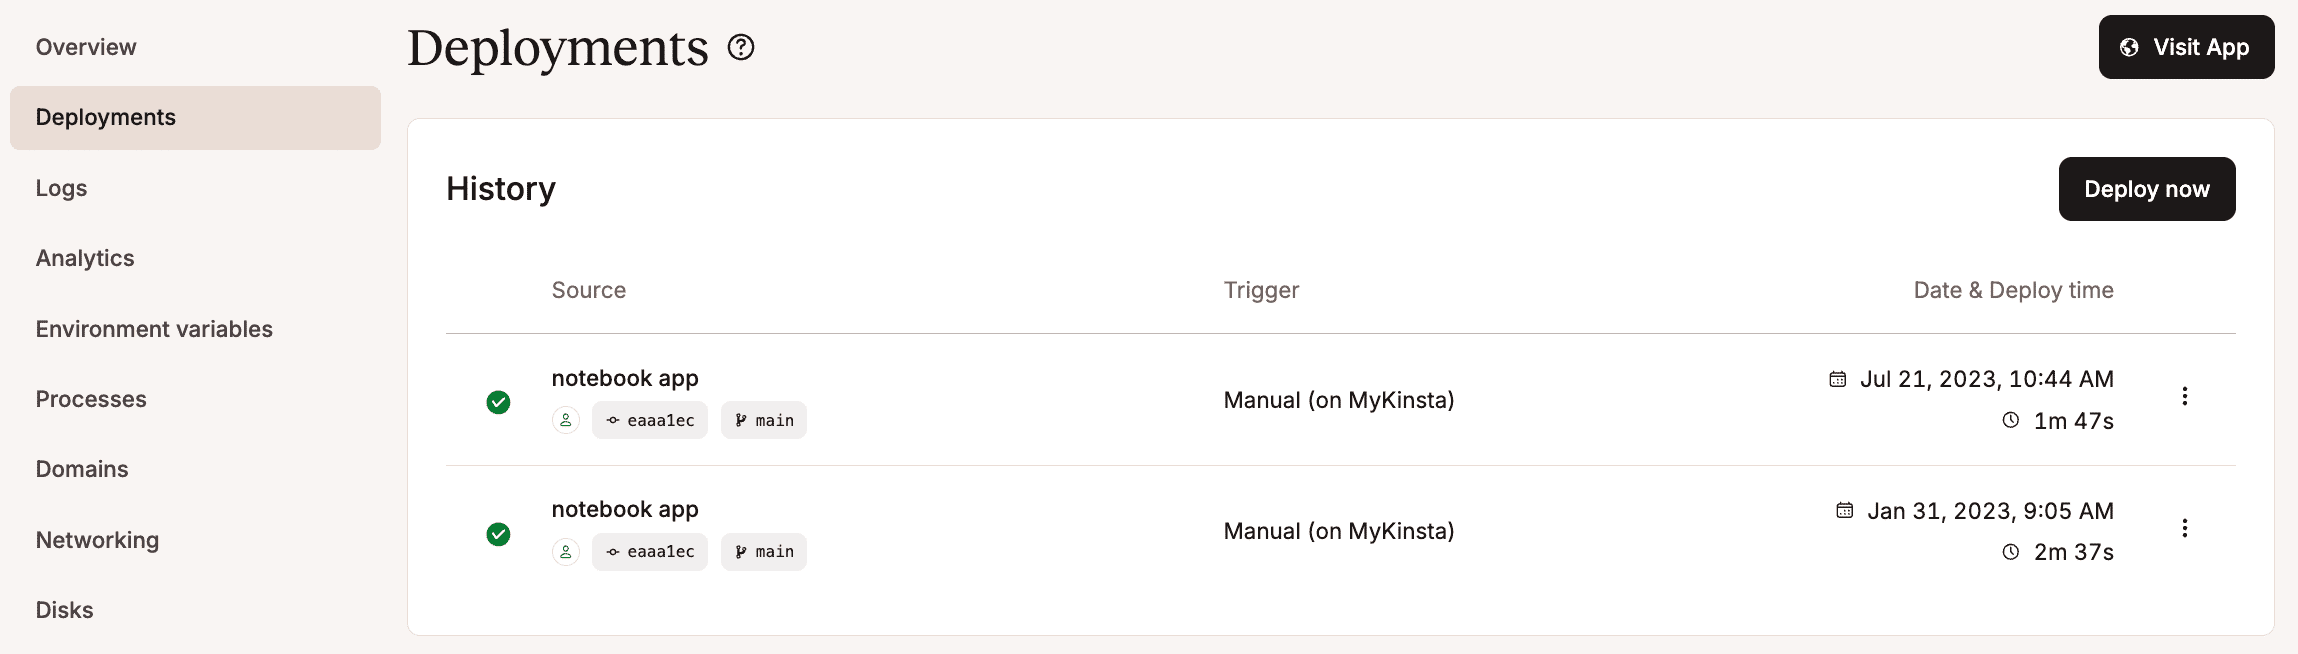
Task: Click the user avatar icon in July deployment
Action: pos(566,421)
